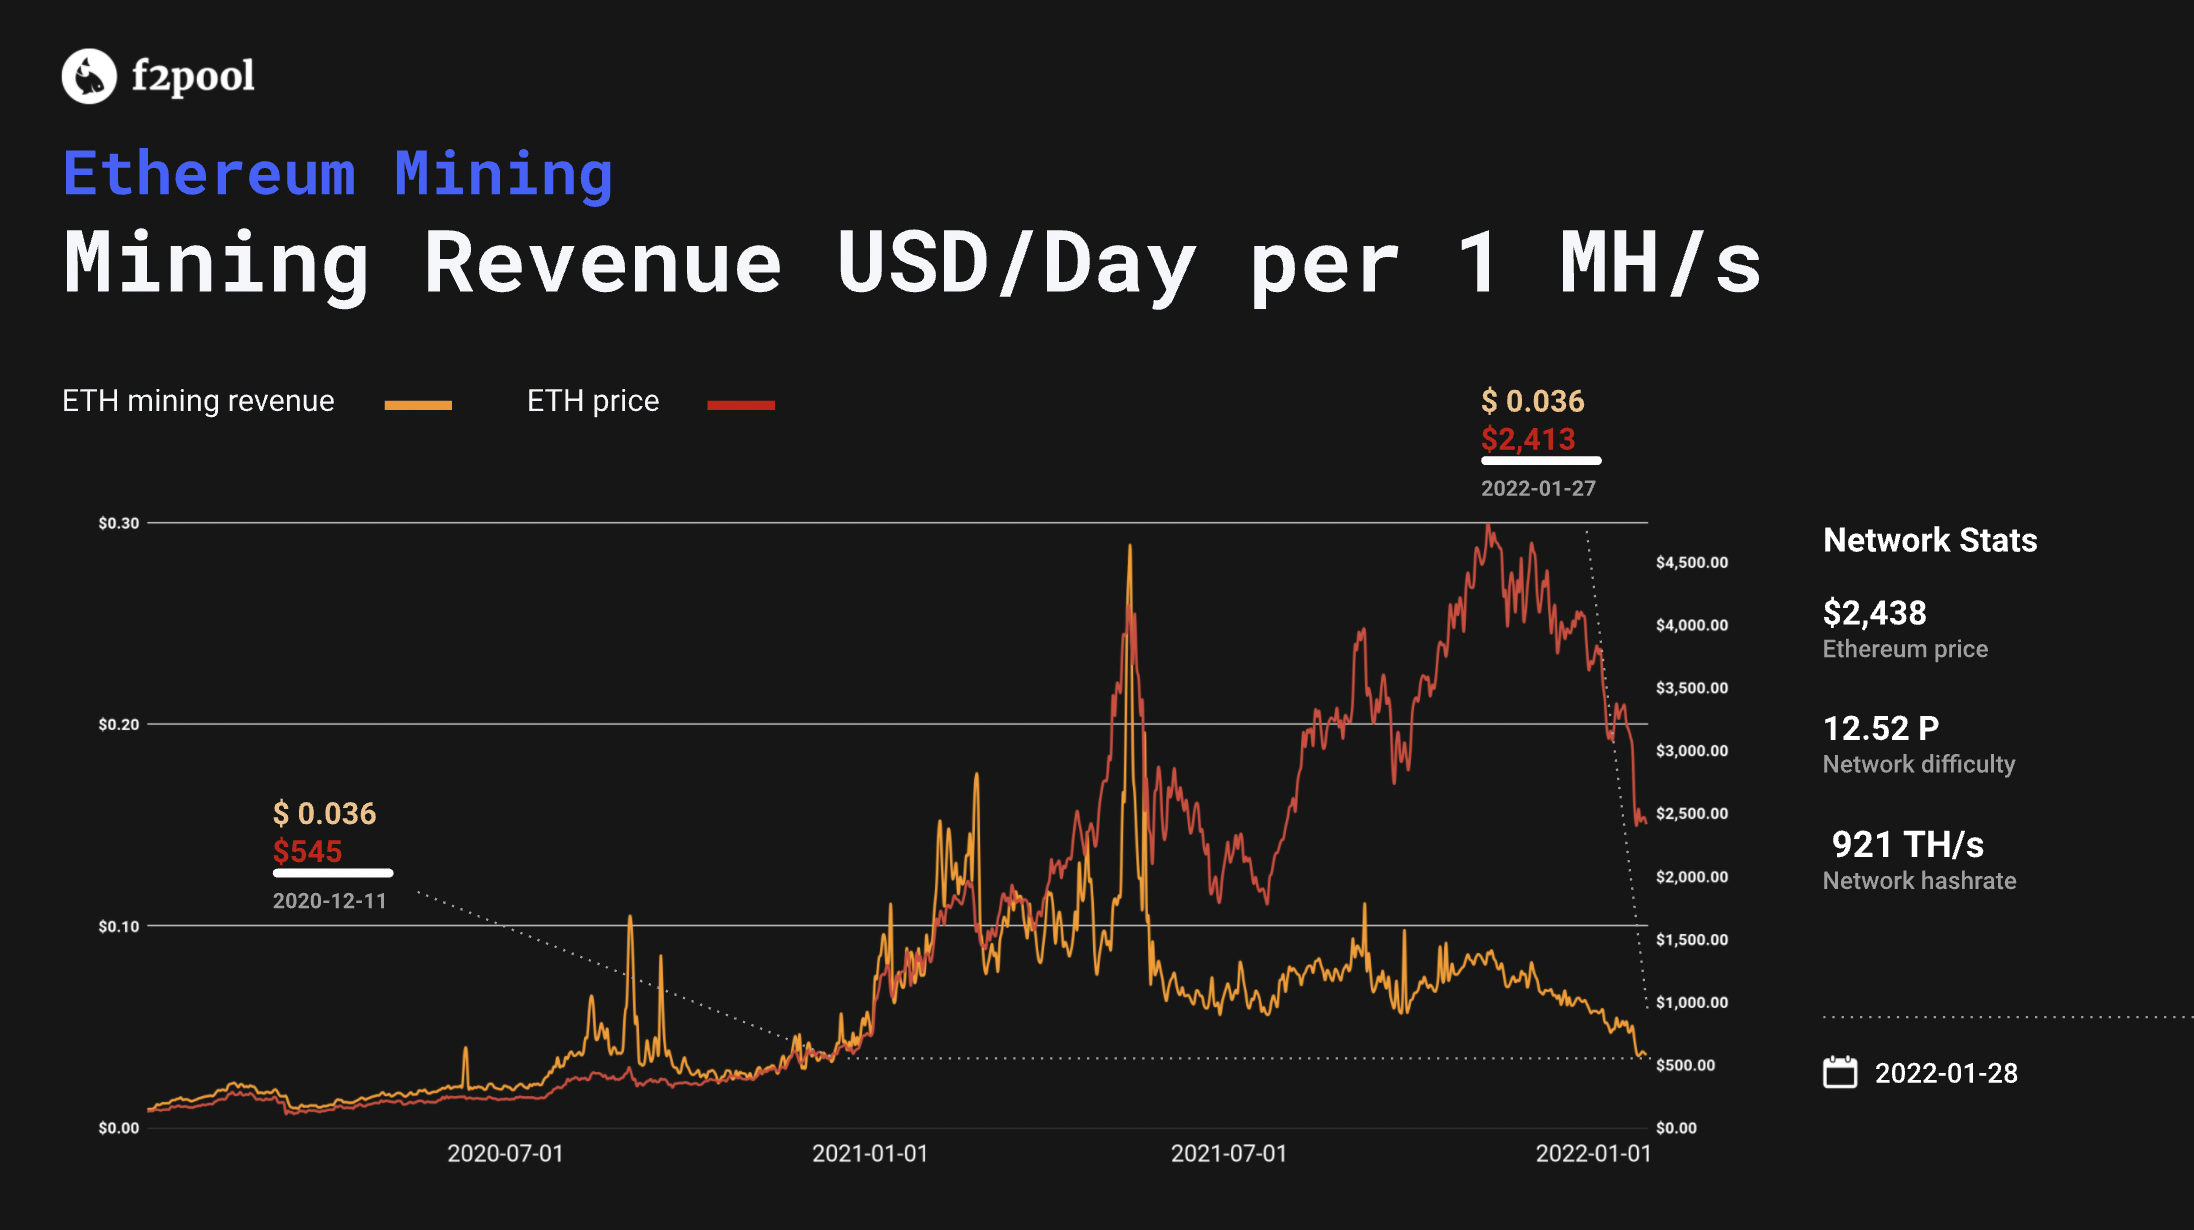This screenshot has height=1230, width=2194.
Task: Click the '$0.10' left axis label
Action: (119, 926)
